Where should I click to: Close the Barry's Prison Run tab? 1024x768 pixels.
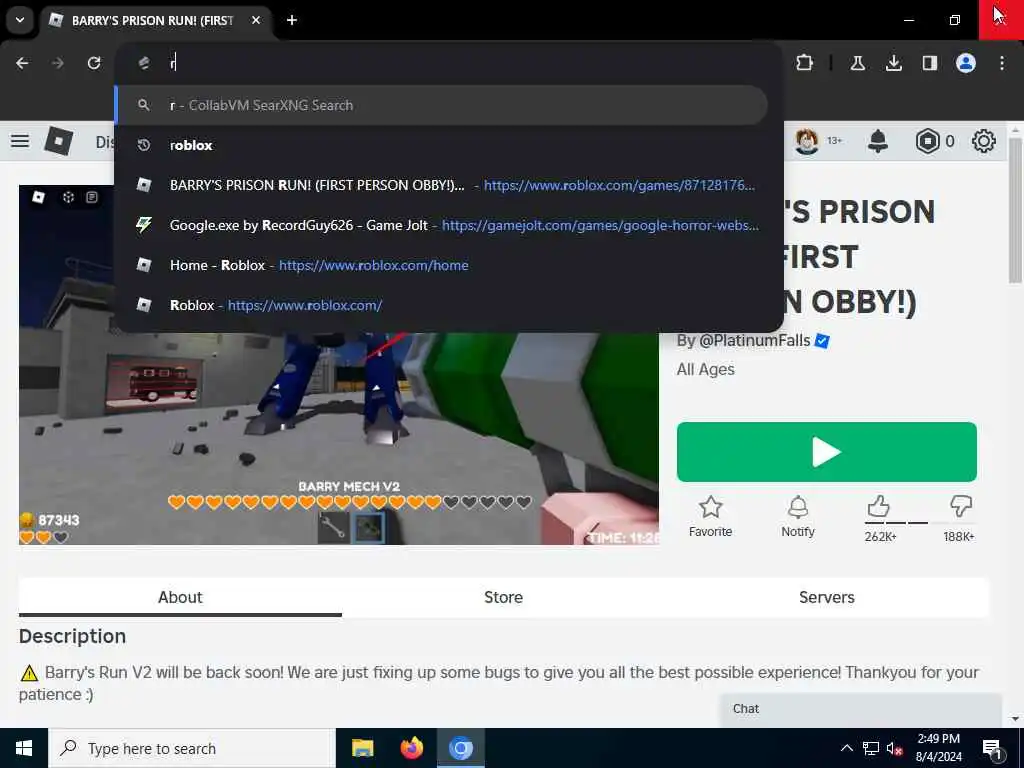[256, 20]
